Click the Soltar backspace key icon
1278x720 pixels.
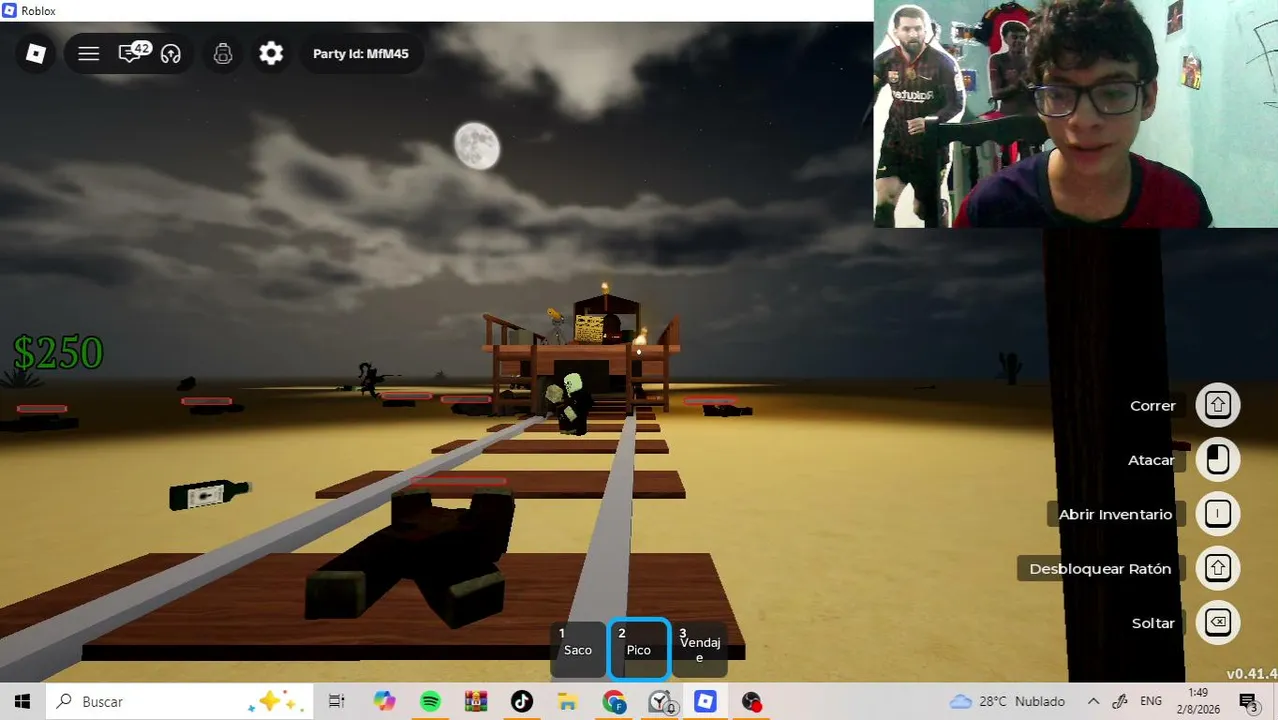[1217, 623]
